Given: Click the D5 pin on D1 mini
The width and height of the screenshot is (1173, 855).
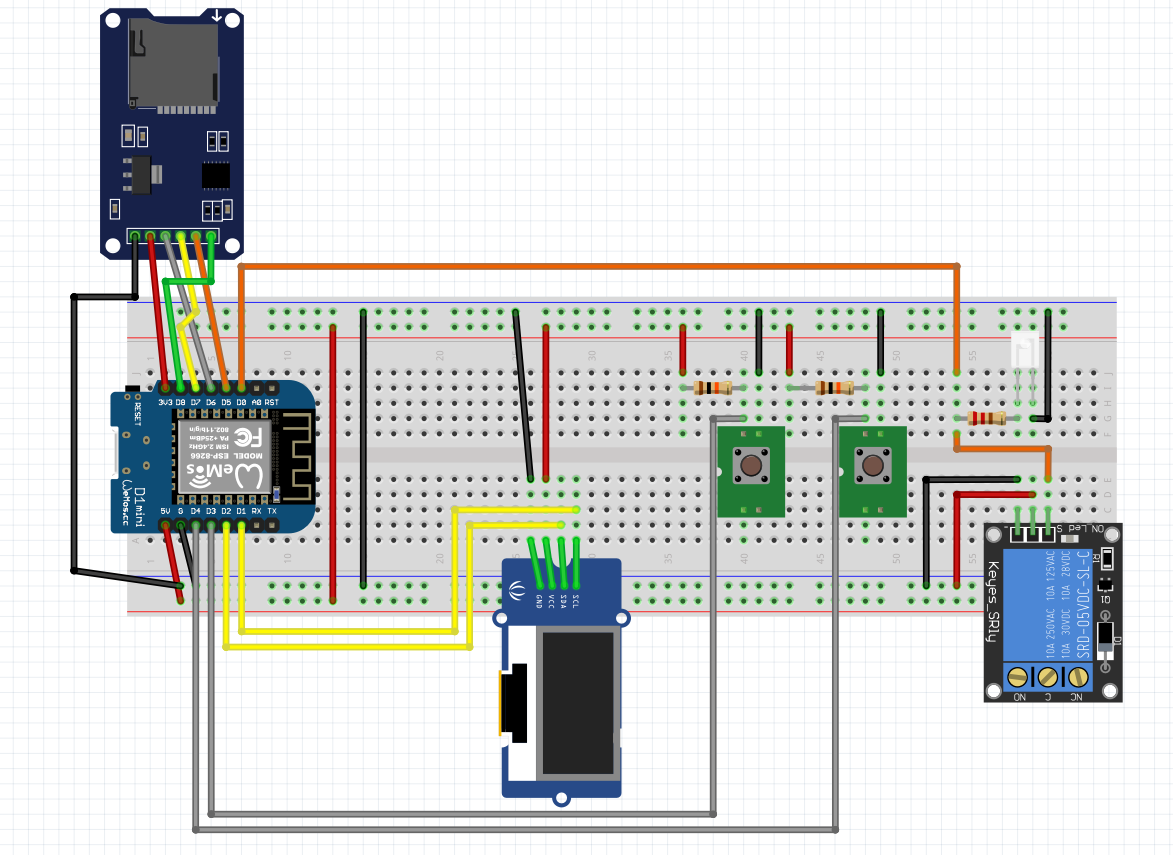Looking at the screenshot, I should pyautogui.click(x=226, y=388).
